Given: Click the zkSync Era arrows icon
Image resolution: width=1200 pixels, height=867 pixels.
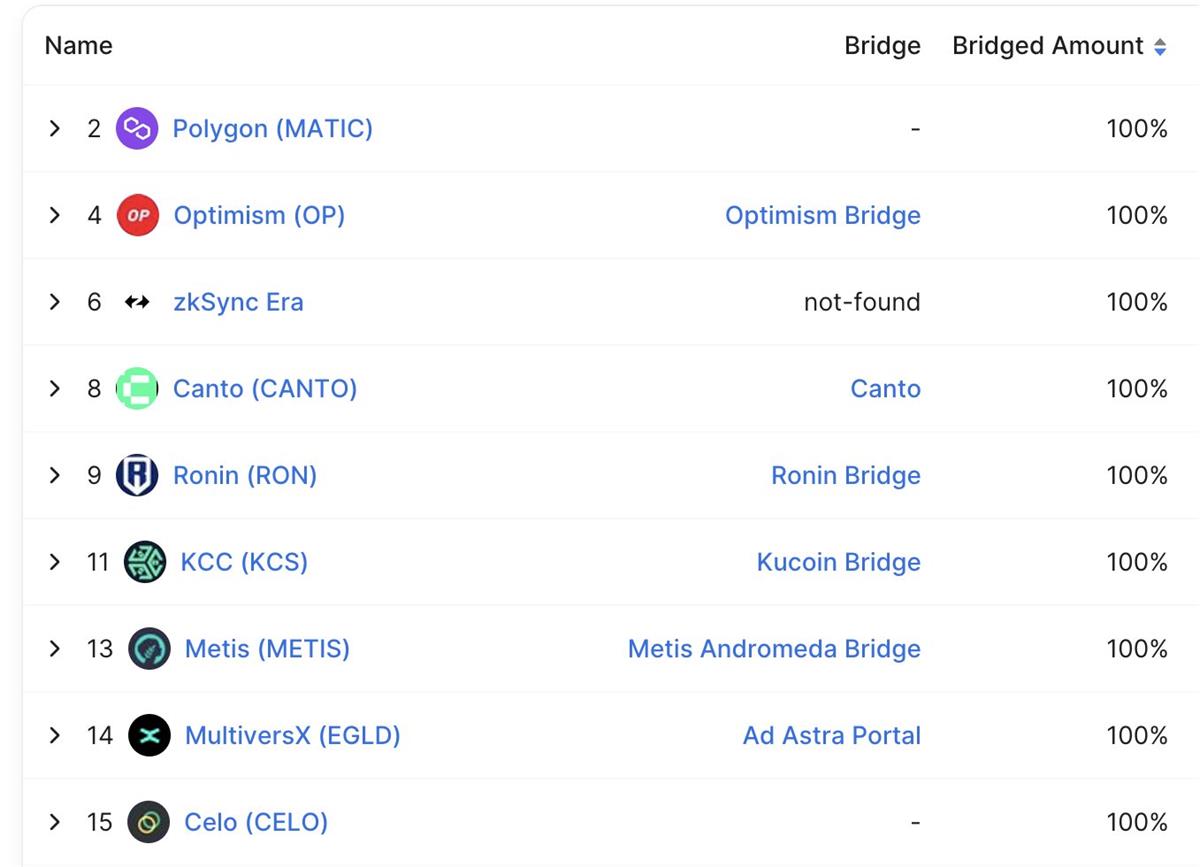Looking at the screenshot, I should tap(137, 302).
